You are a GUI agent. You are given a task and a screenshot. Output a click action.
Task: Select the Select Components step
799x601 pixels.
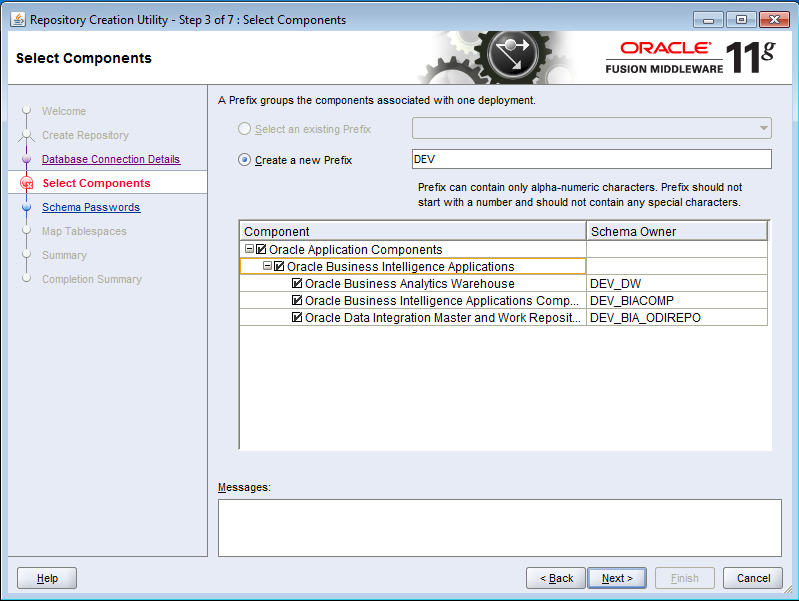click(x=96, y=183)
